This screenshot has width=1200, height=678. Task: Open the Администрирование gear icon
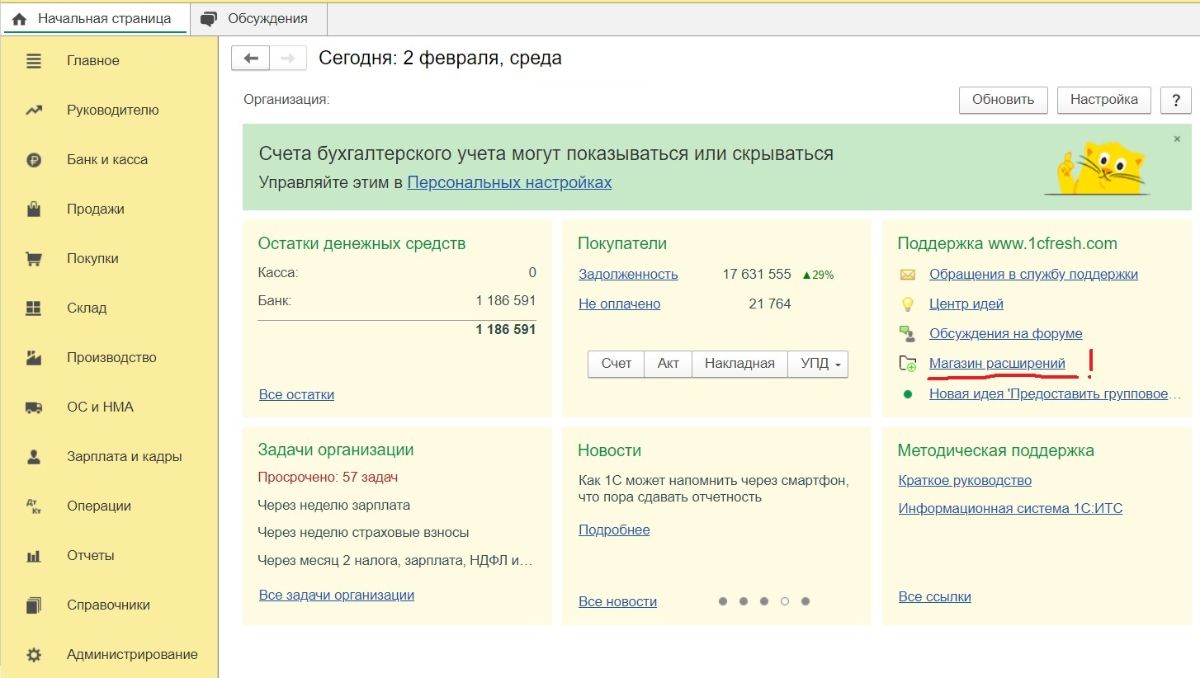(x=34, y=655)
